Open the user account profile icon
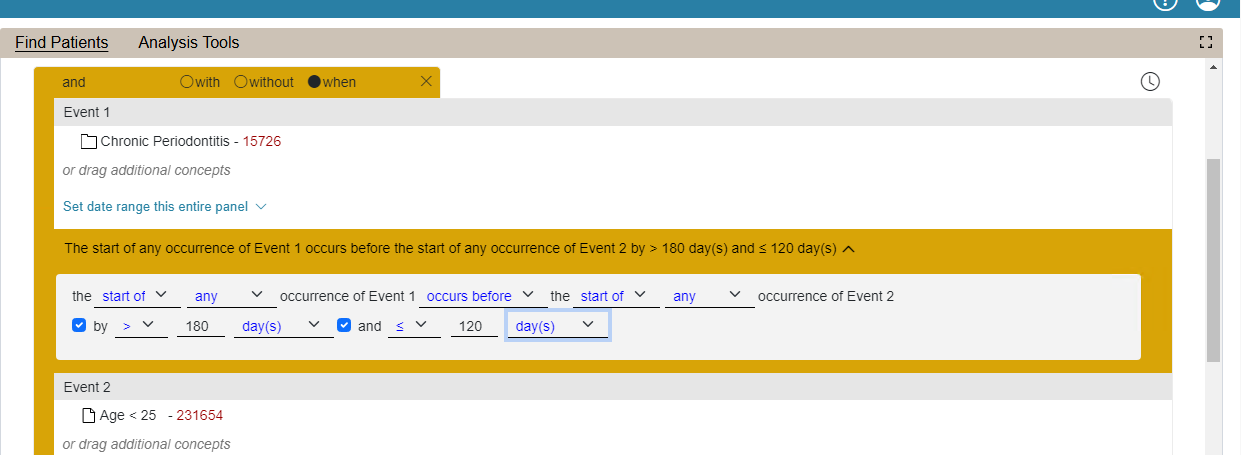Image resolution: width=1241 pixels, height=455 pixels. pyautogui.click(x=1208, y=3)
